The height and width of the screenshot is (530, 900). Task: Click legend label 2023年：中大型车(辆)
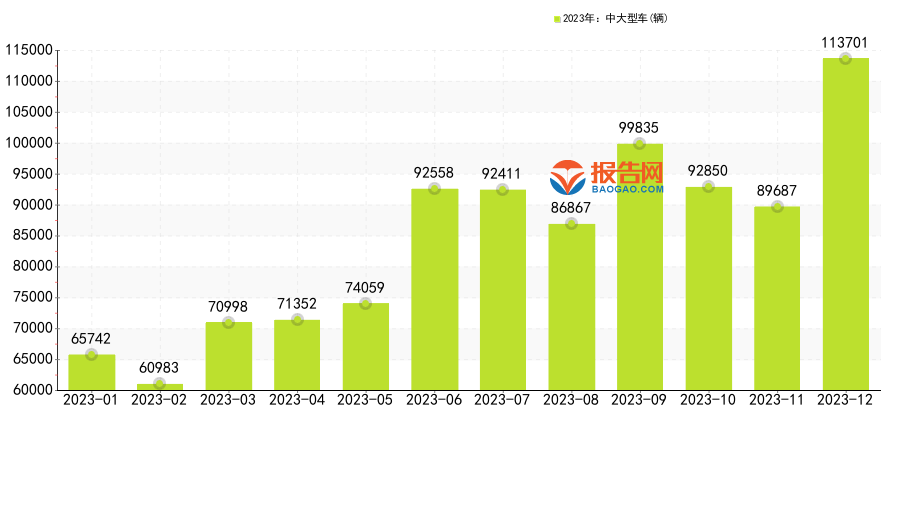(x=615, y=18)
